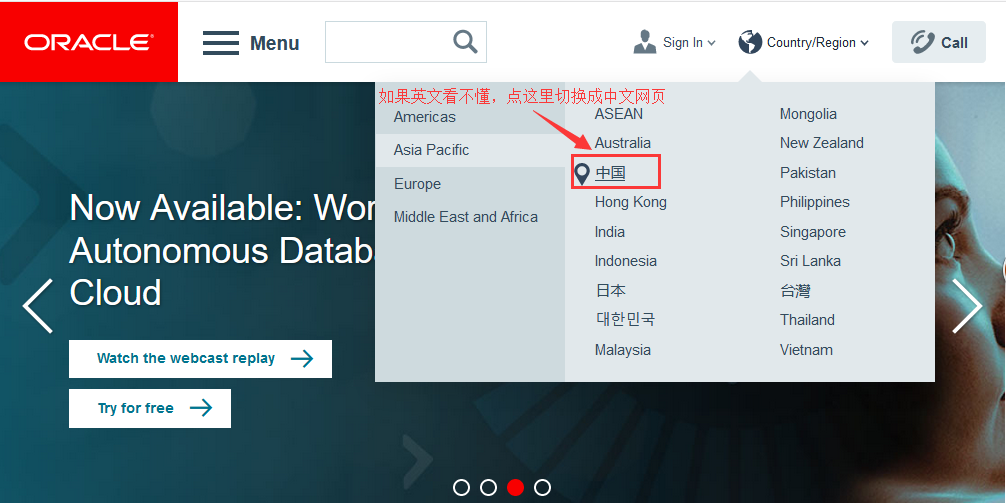Image resolution: width=1006 pixels, height=503 pixels.
Task: Select the fourth carousel dot
Action: coord(542,488)
